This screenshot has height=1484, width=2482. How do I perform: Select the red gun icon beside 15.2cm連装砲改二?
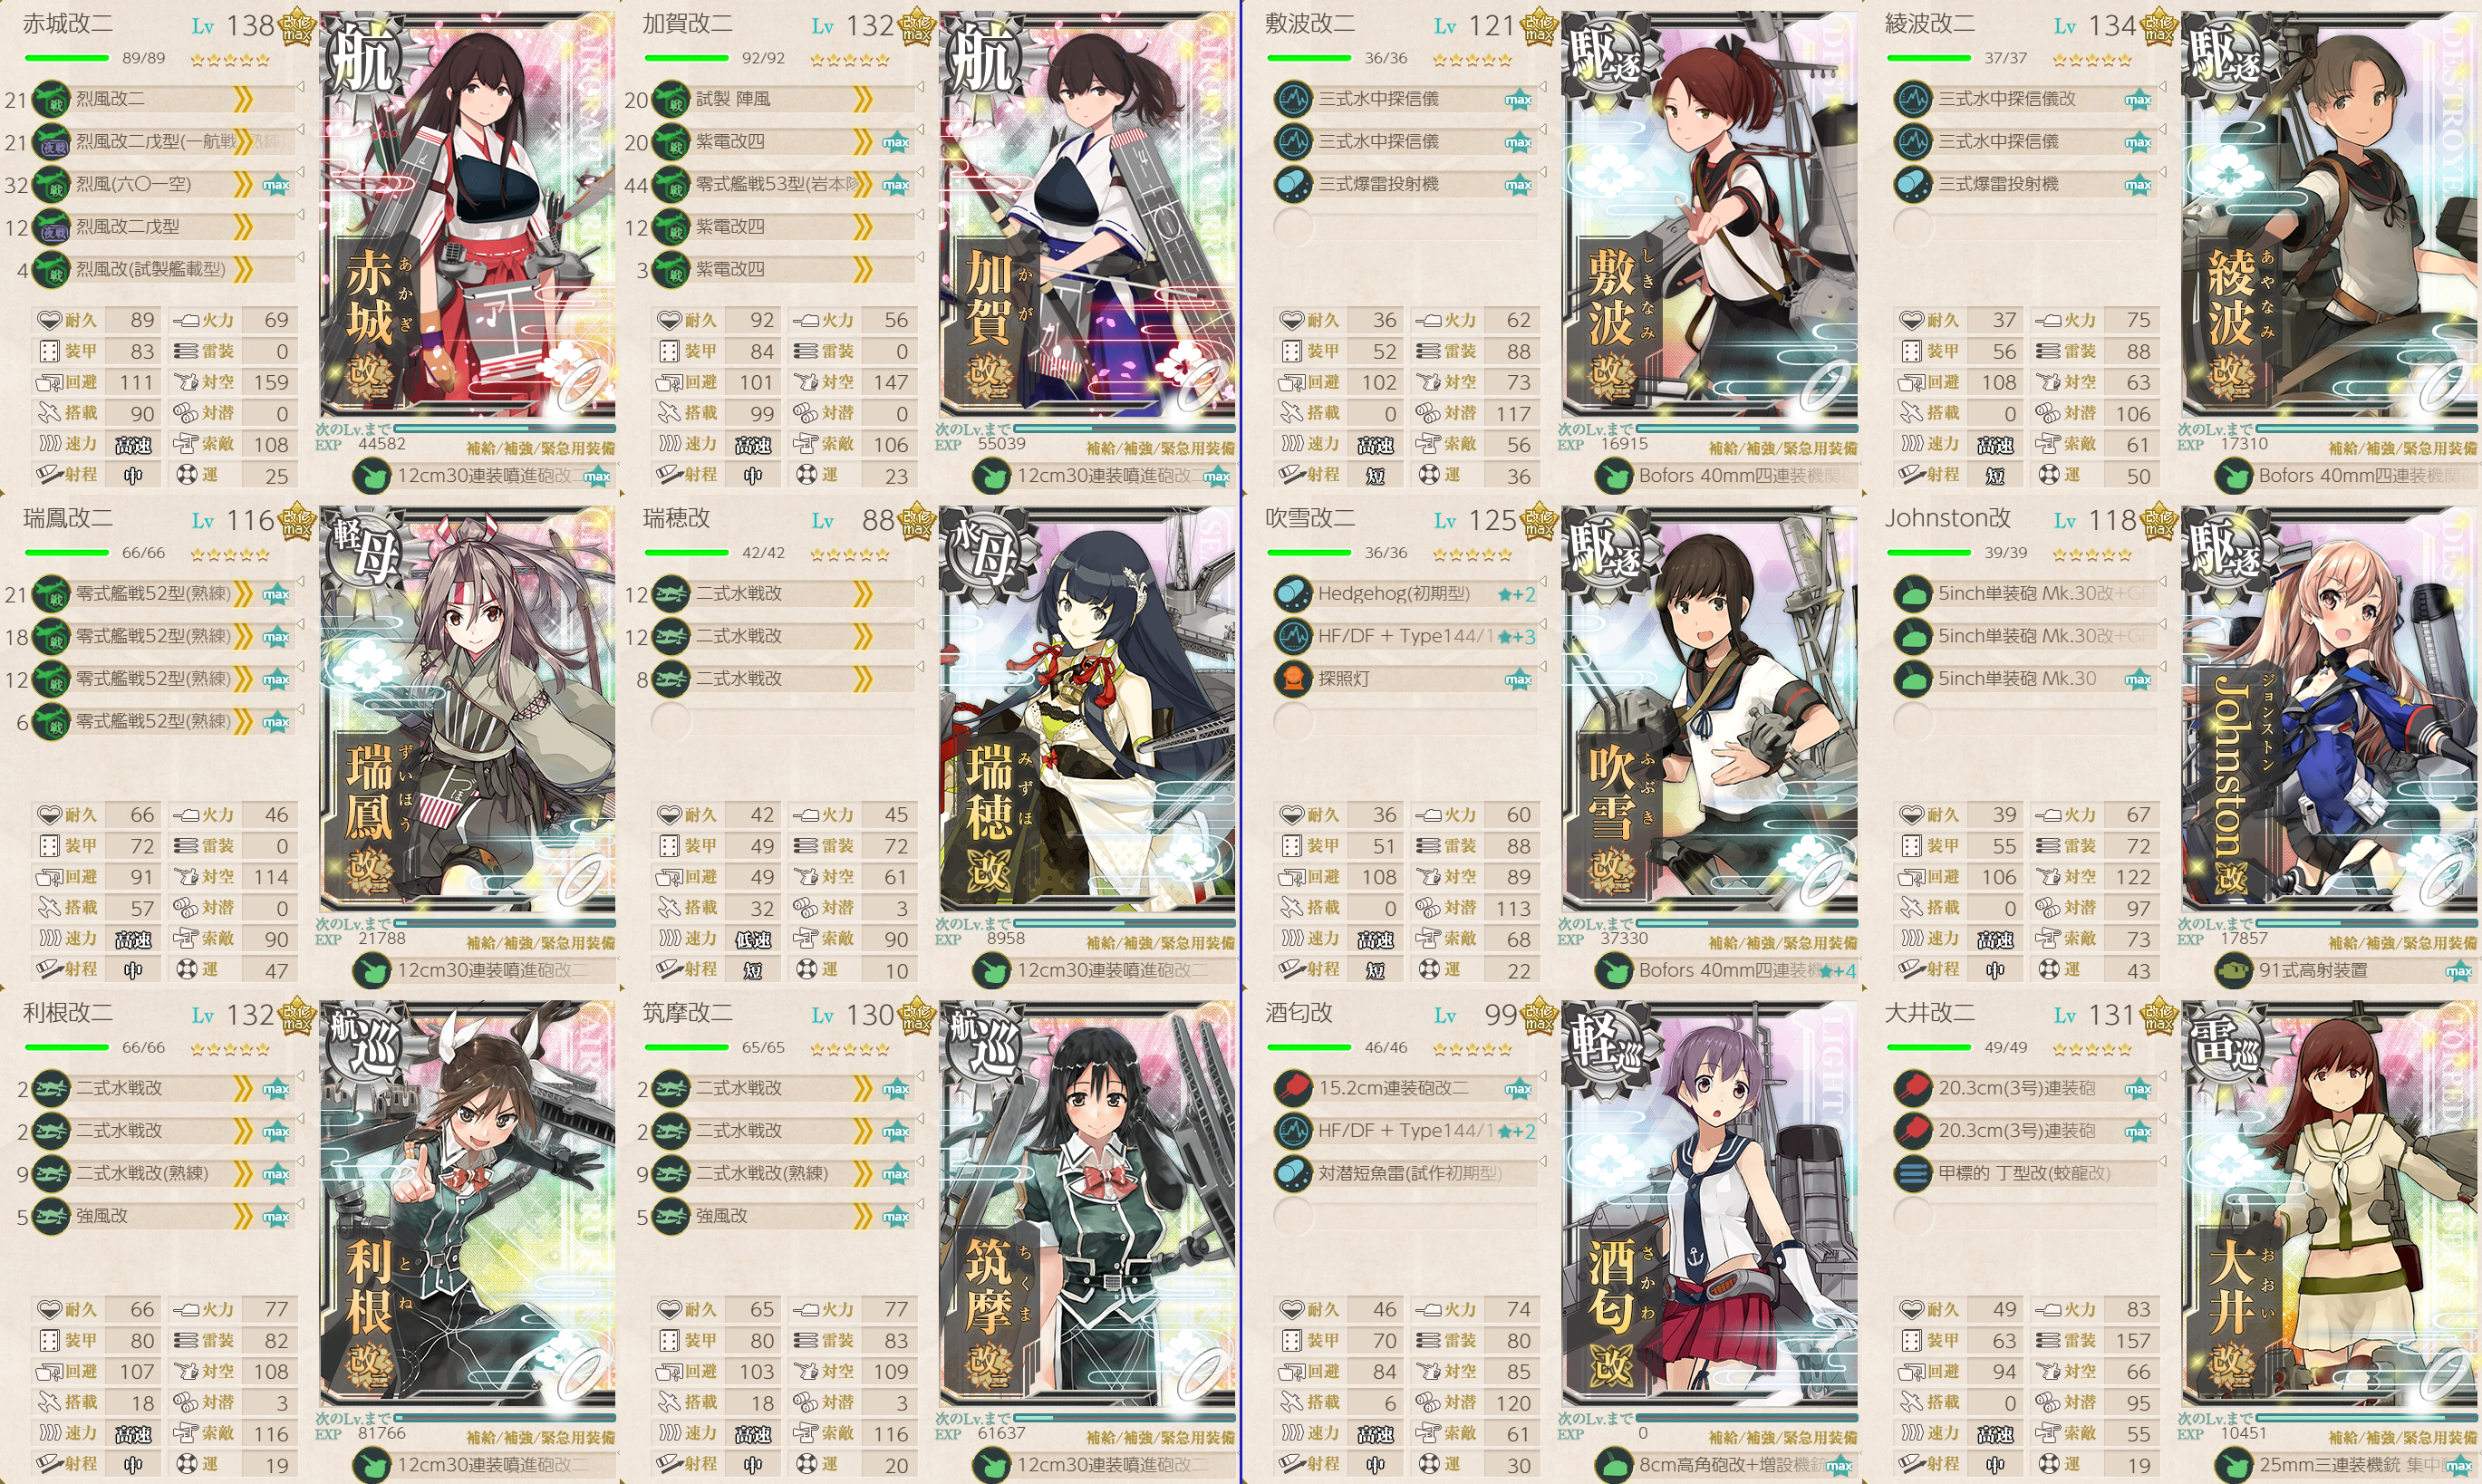click(x=1293, y=1088)
